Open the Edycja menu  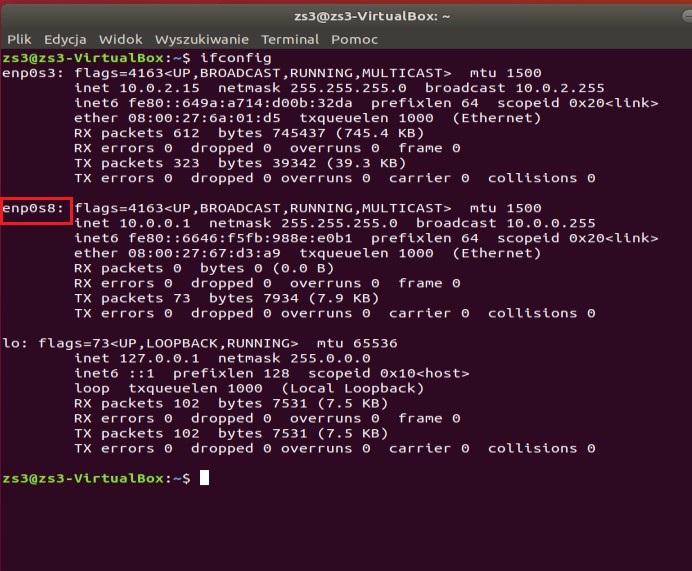(65, 39)
